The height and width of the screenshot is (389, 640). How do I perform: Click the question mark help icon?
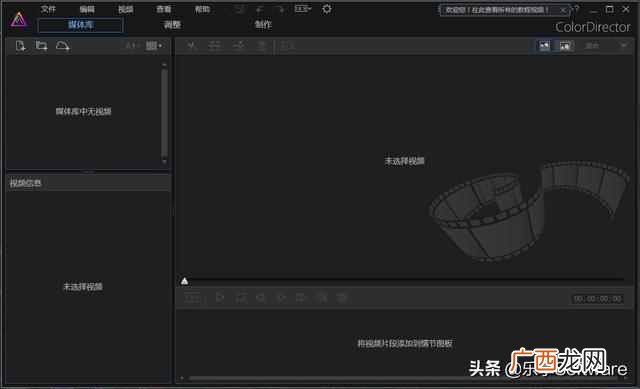pyautogui.click(x=577, y=9)
